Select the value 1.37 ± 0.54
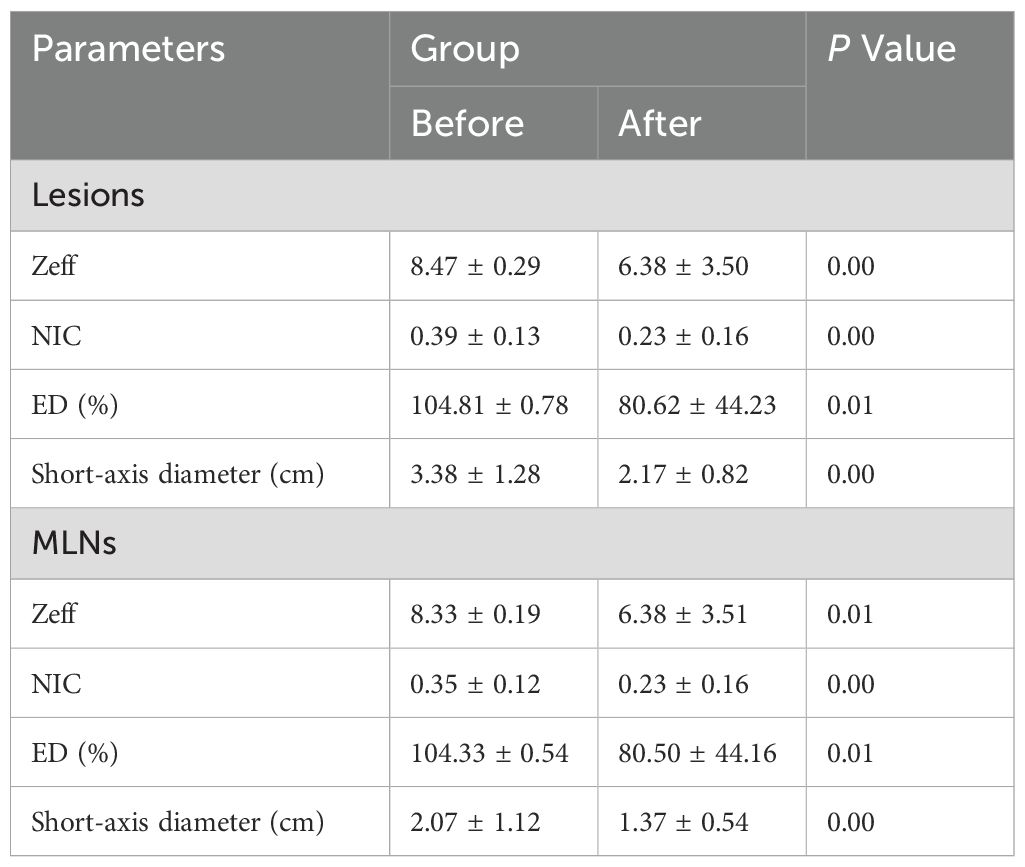Image resolution: width=1025 pixels, height=867 pixels. coord(683,822)
